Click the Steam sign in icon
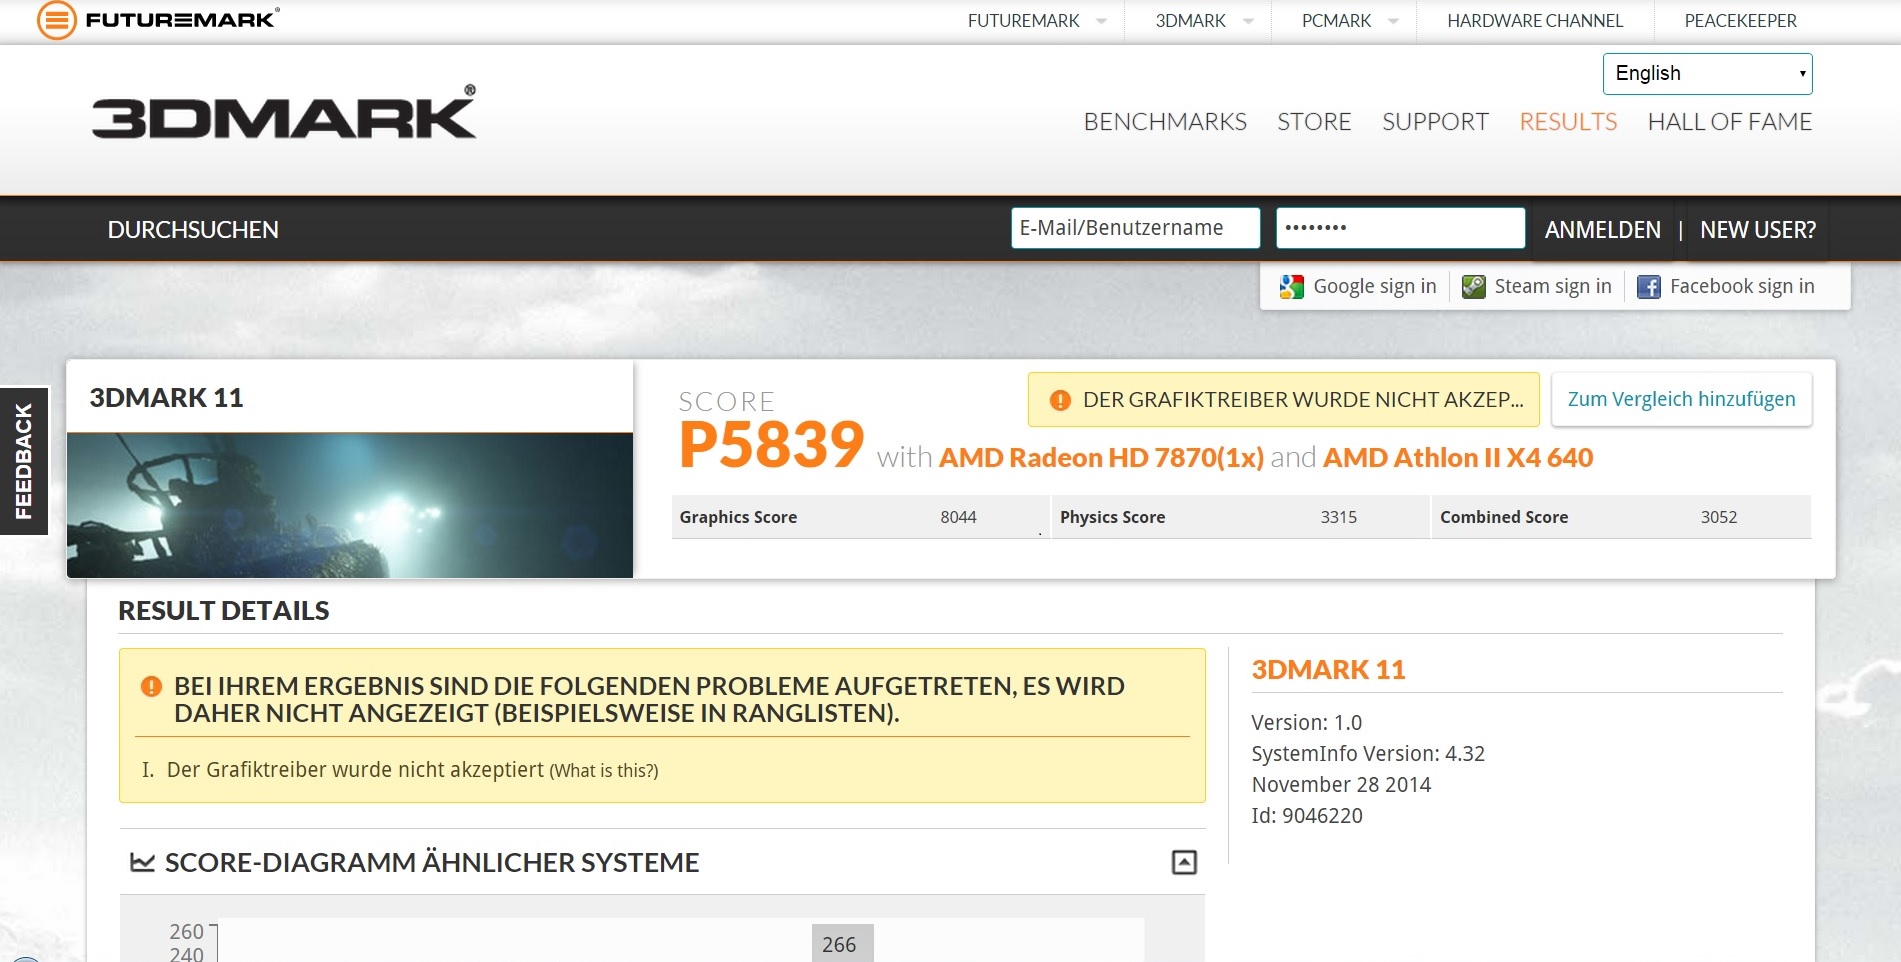Image resolution: width=1901 pixels, height=962 pixels. click(1473, 287)
